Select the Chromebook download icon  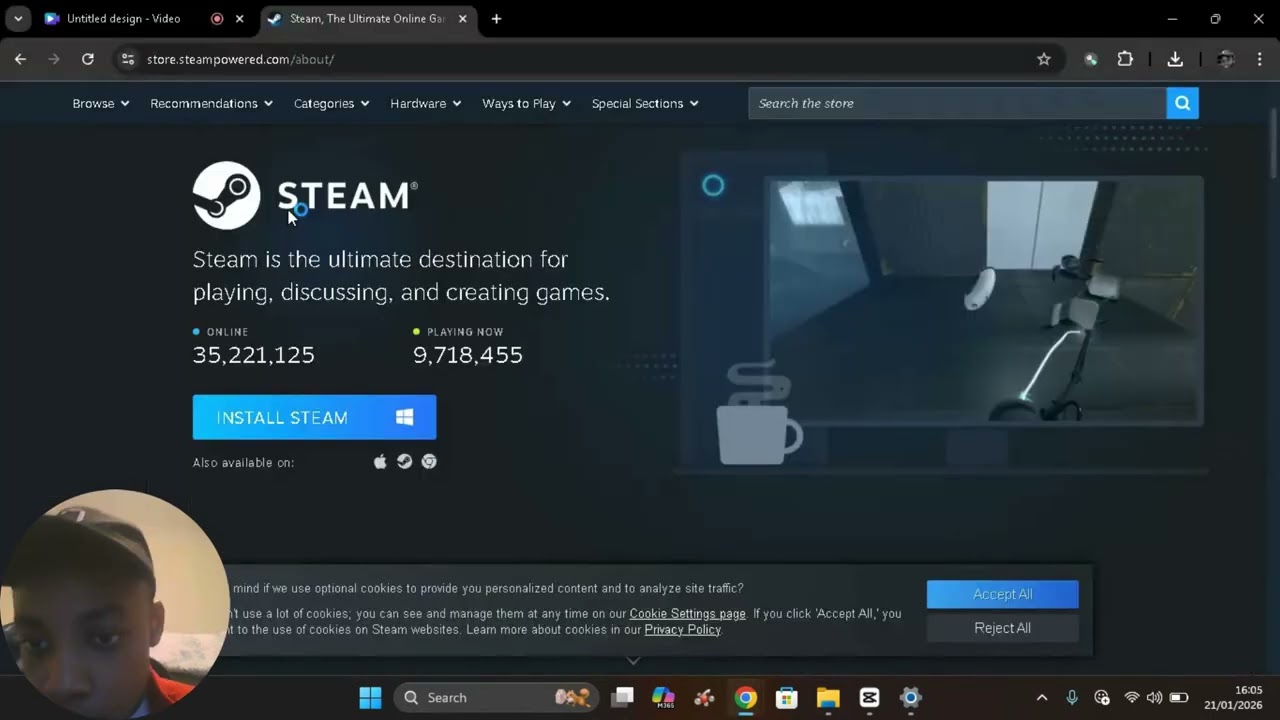(429, 462)
